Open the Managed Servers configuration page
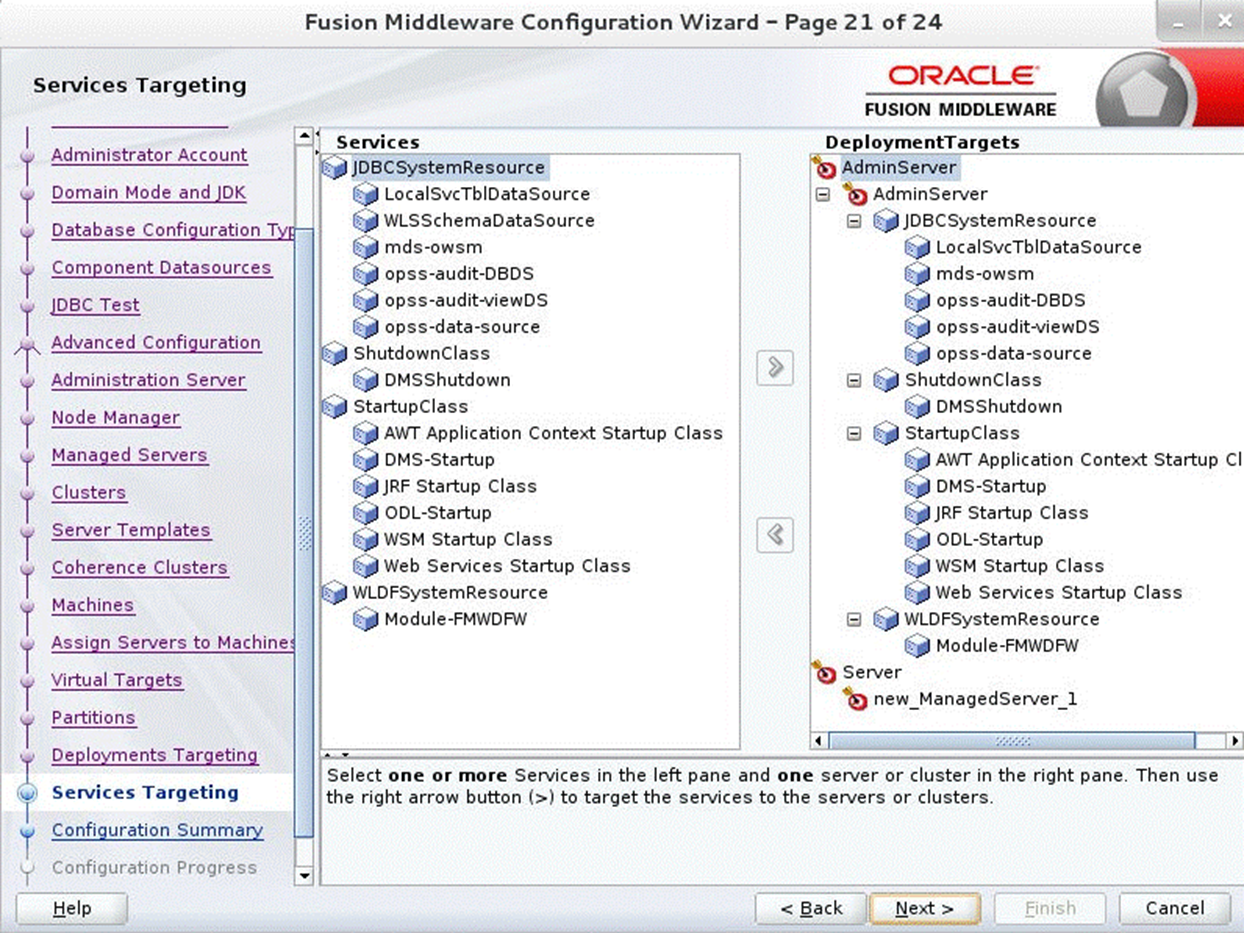 pyautogui.click(x=129, y=455)
